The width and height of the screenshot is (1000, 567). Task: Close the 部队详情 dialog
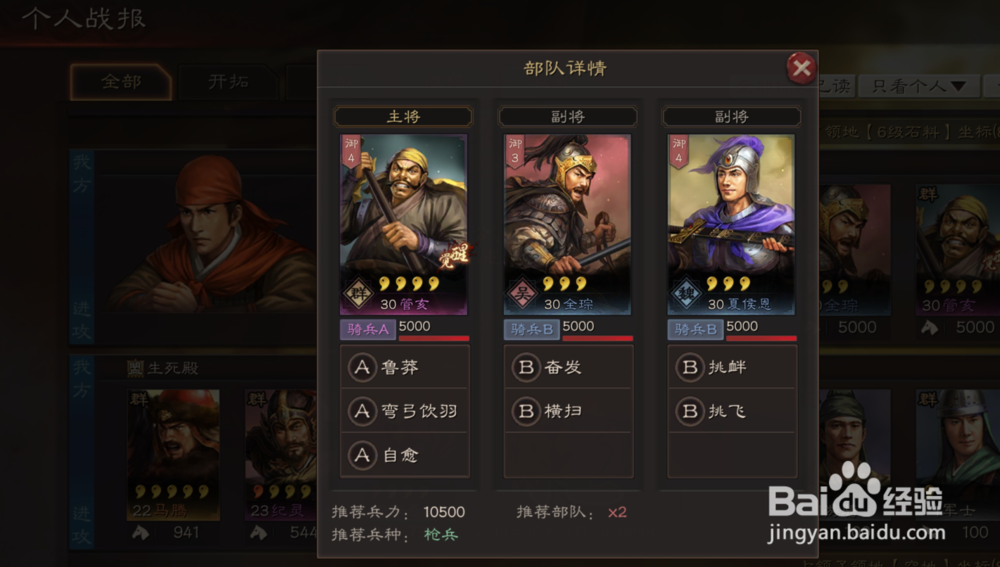pyautogui.click(x=802, y=67)
